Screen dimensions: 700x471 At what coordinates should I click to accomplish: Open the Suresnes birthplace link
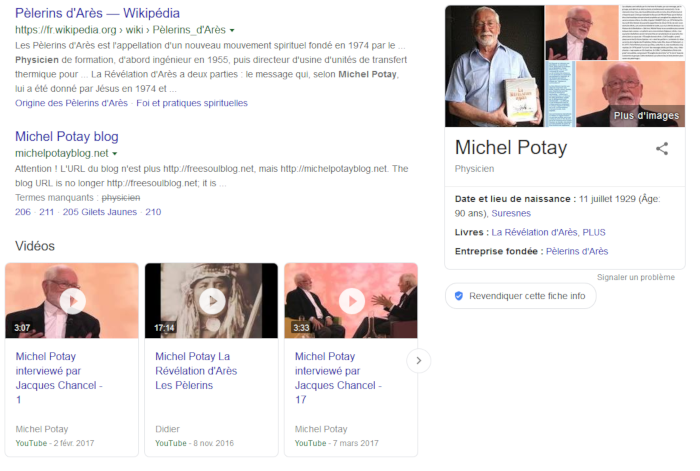511,213
